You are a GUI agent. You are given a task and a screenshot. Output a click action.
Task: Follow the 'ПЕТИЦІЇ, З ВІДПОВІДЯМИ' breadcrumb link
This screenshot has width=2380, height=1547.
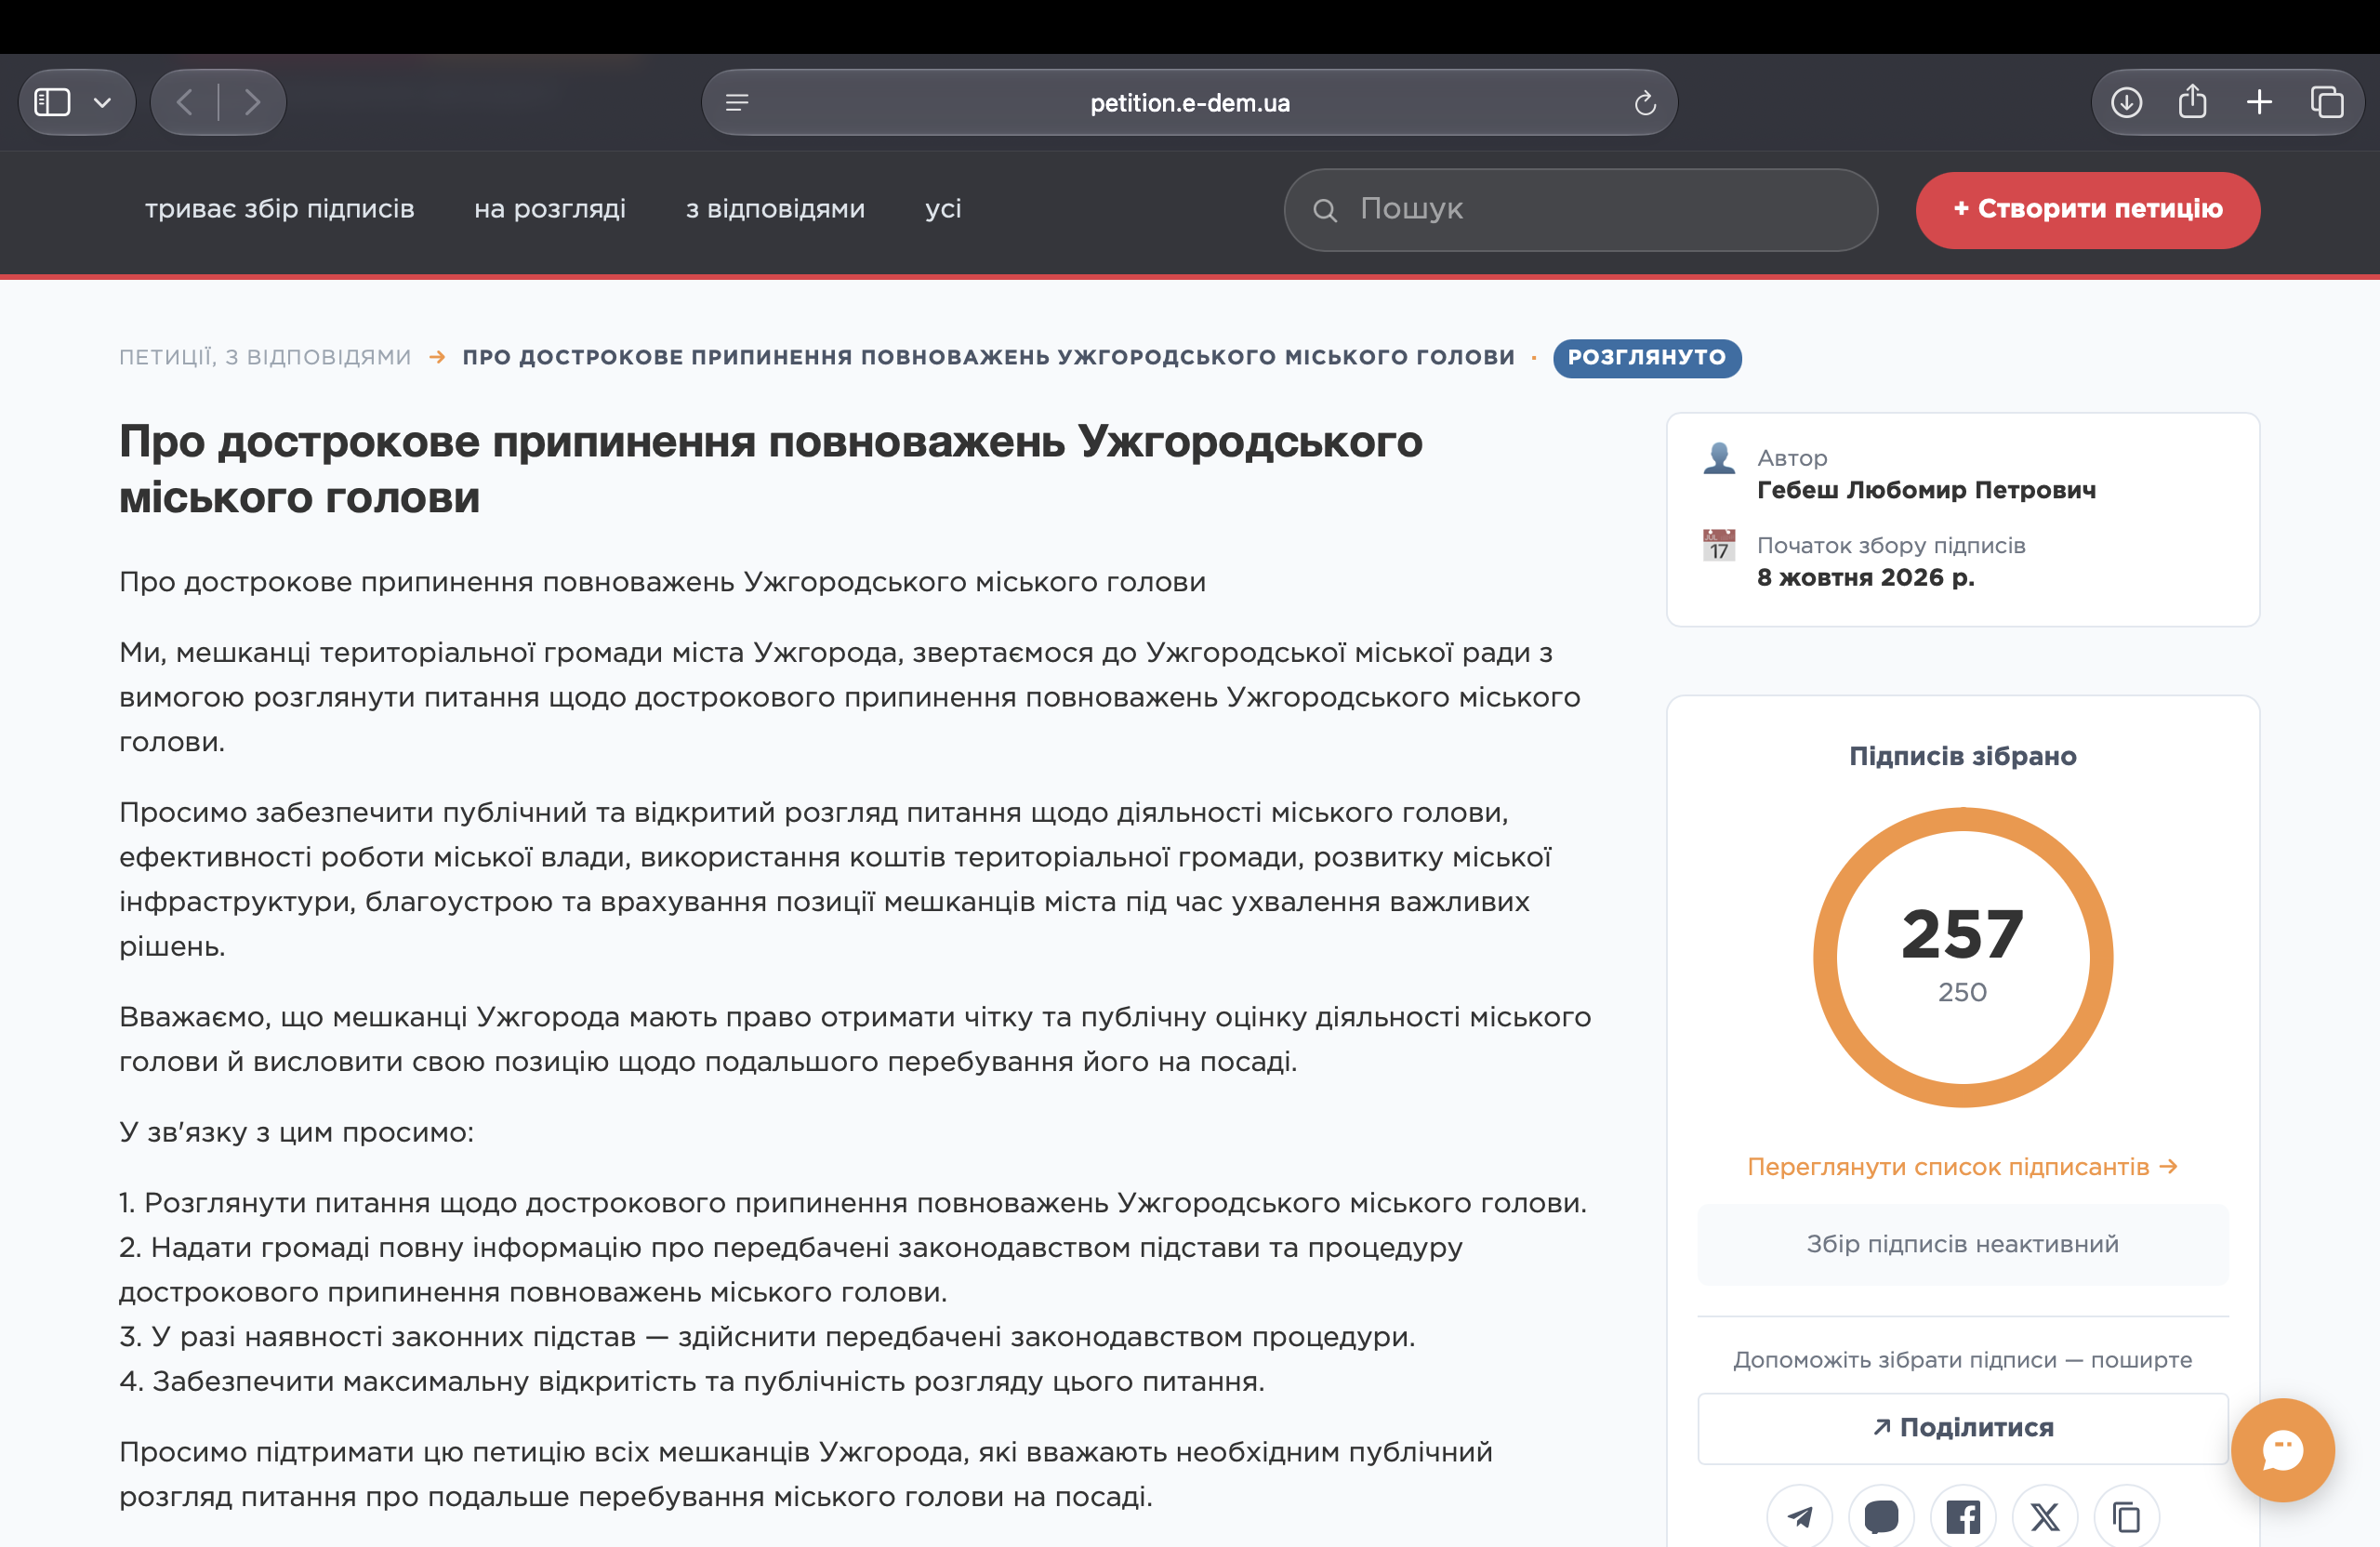point(265,357)
